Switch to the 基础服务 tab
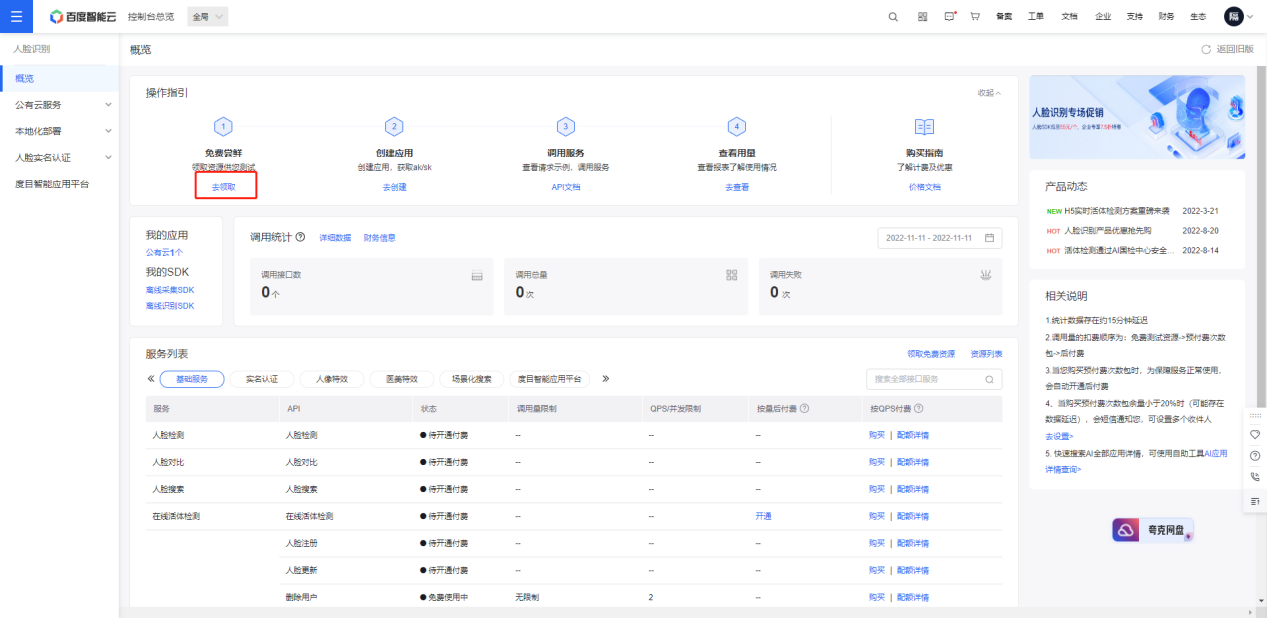 pos(192,379)
